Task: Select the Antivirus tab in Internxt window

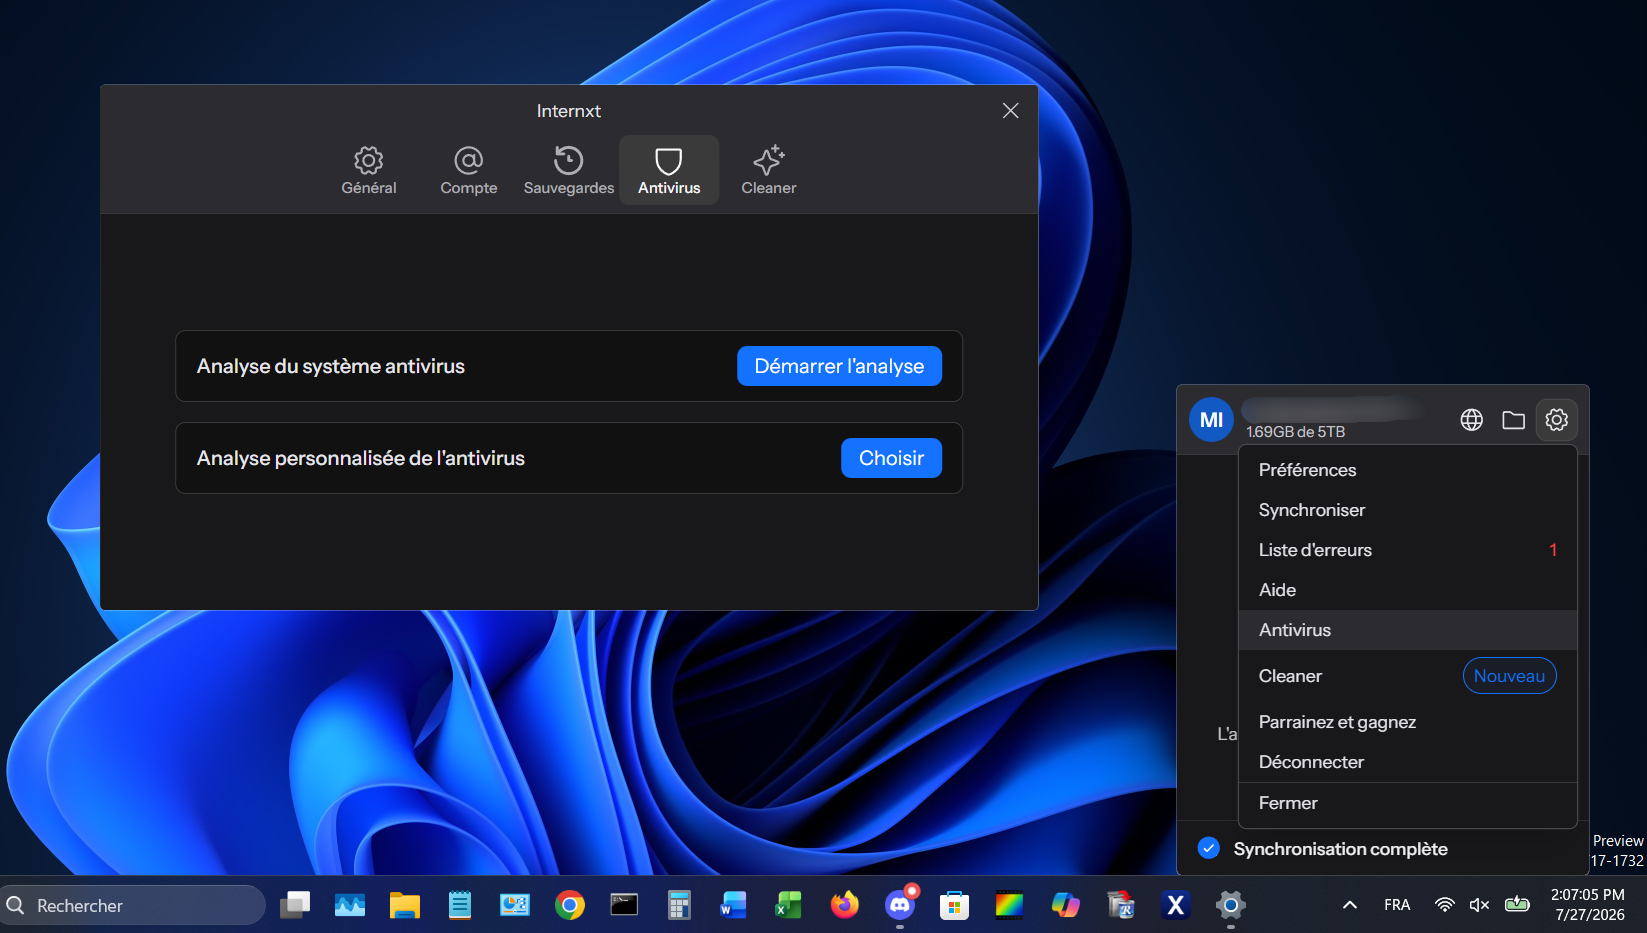Action: point(669,170)
